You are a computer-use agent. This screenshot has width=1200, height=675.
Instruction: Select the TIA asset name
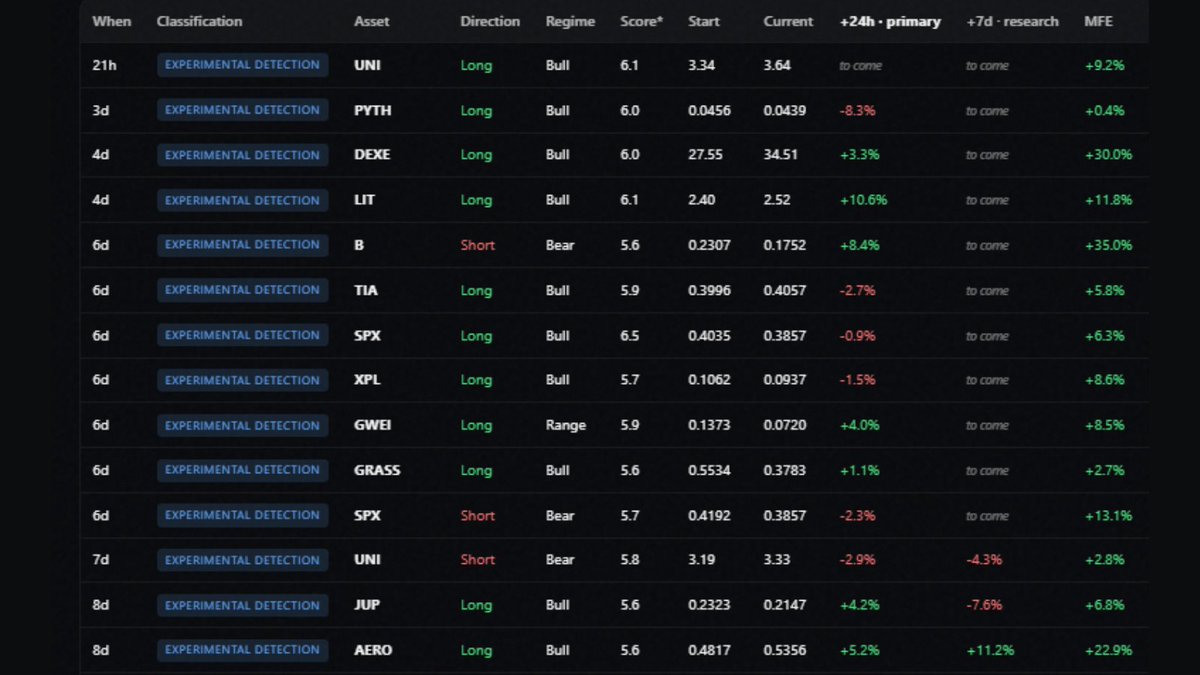(x=365, y=291)
